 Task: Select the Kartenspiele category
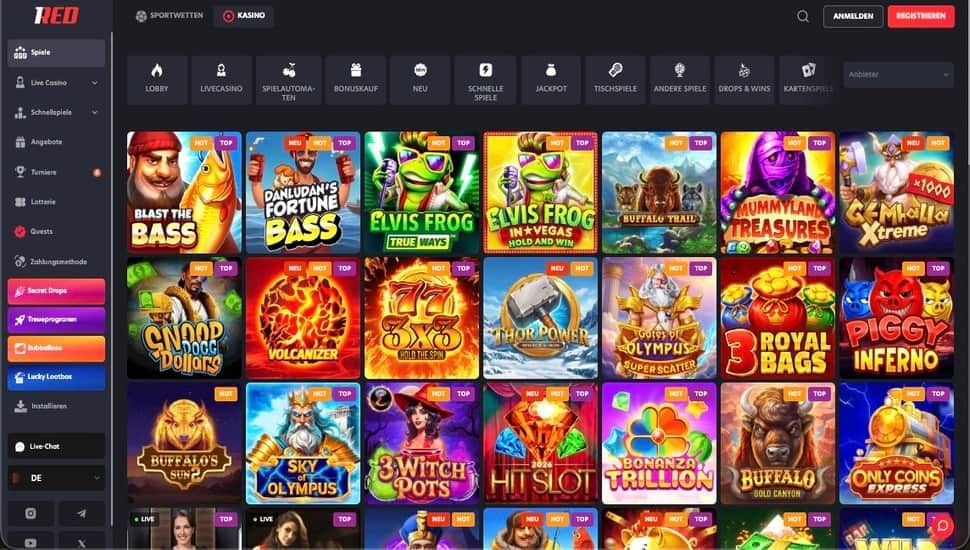(807, 80)
